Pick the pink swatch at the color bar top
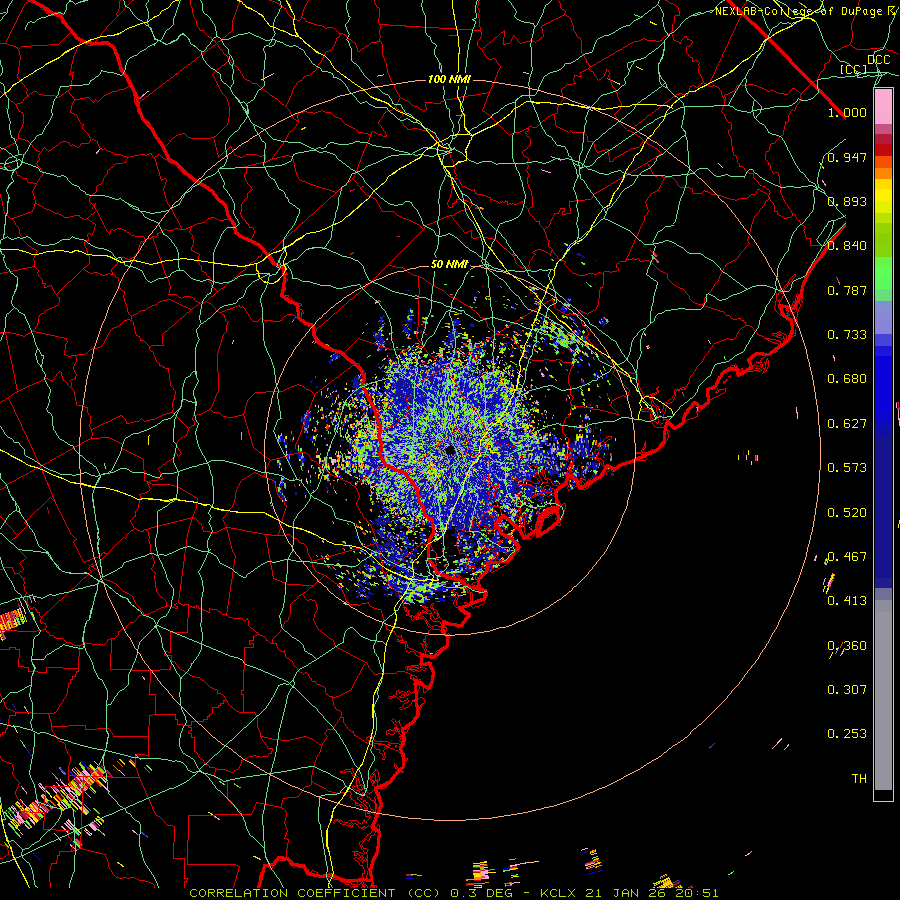The width and height of the screenshot is (900, 900). (883, 106)
